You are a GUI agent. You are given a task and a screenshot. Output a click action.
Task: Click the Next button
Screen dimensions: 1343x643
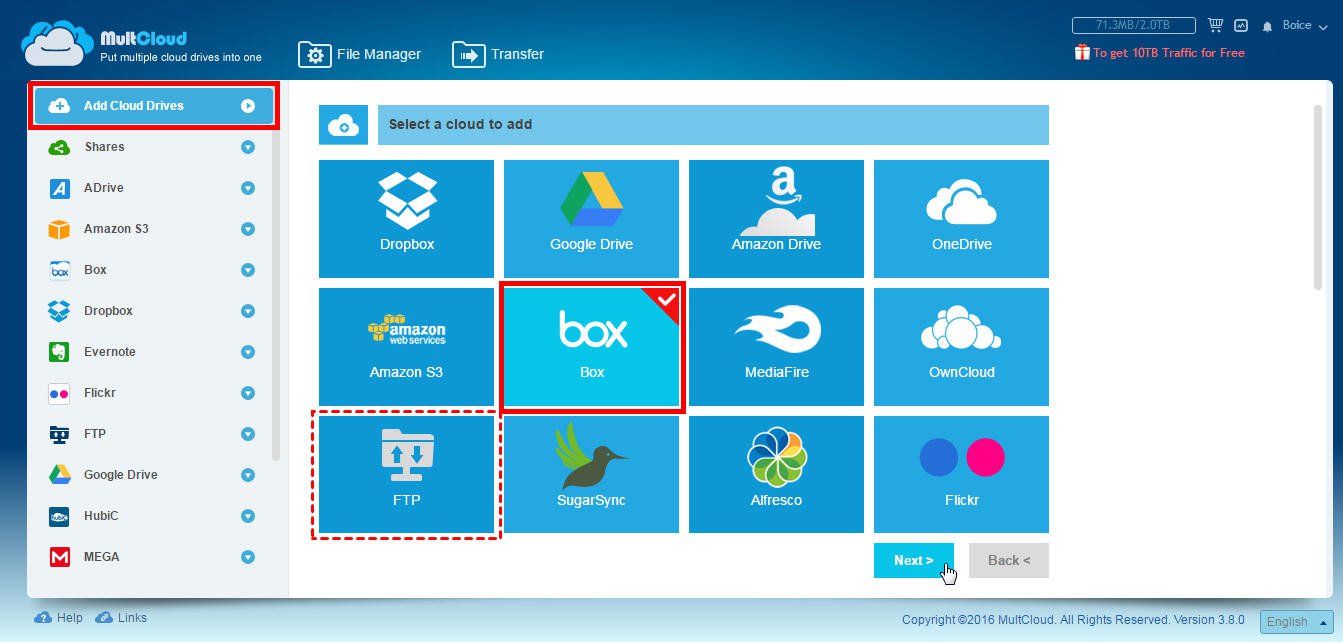914,560
